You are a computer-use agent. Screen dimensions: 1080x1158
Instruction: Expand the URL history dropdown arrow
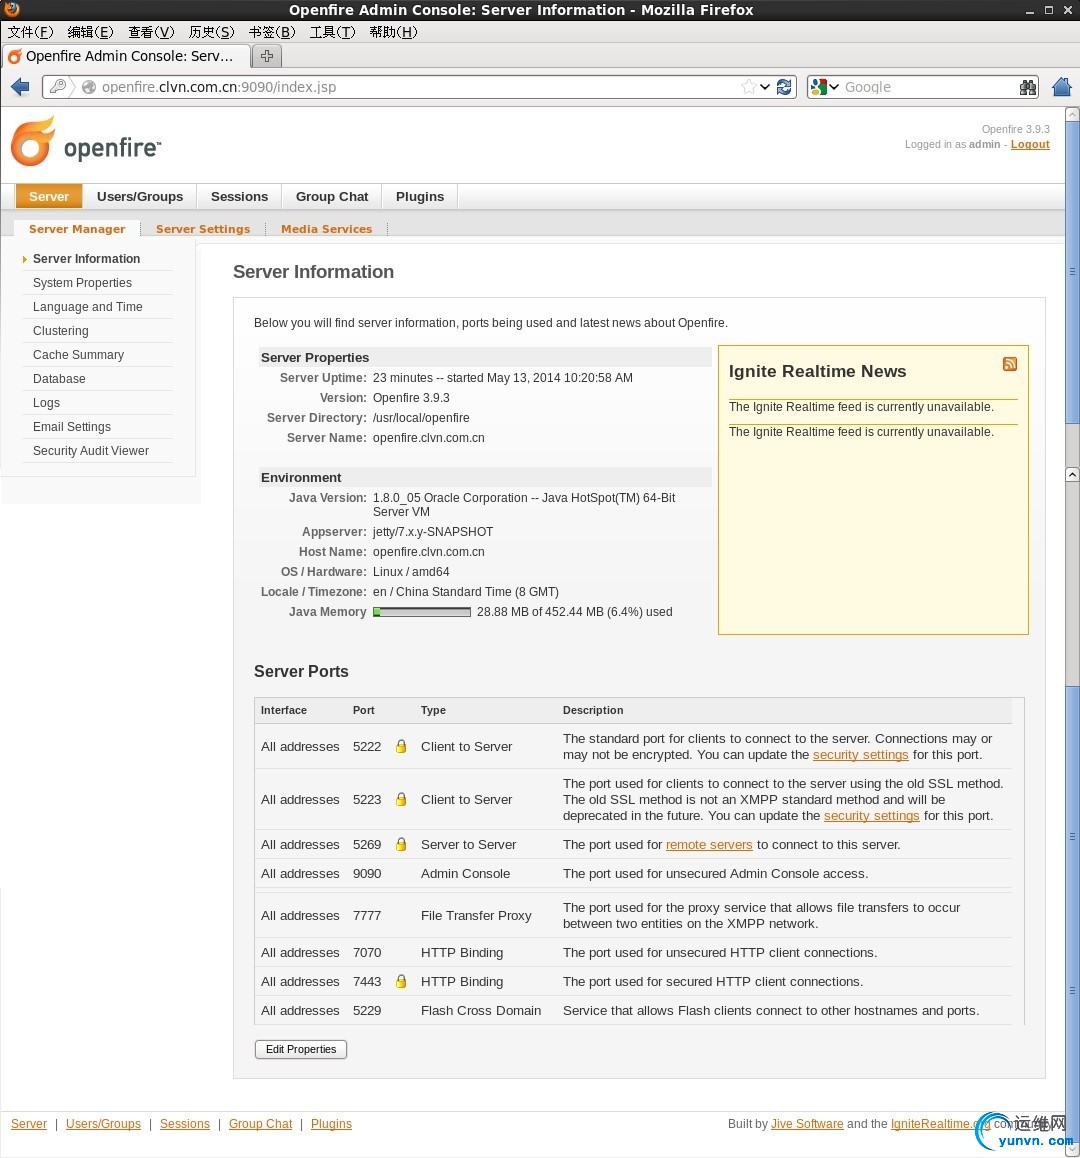pos(765,87)
